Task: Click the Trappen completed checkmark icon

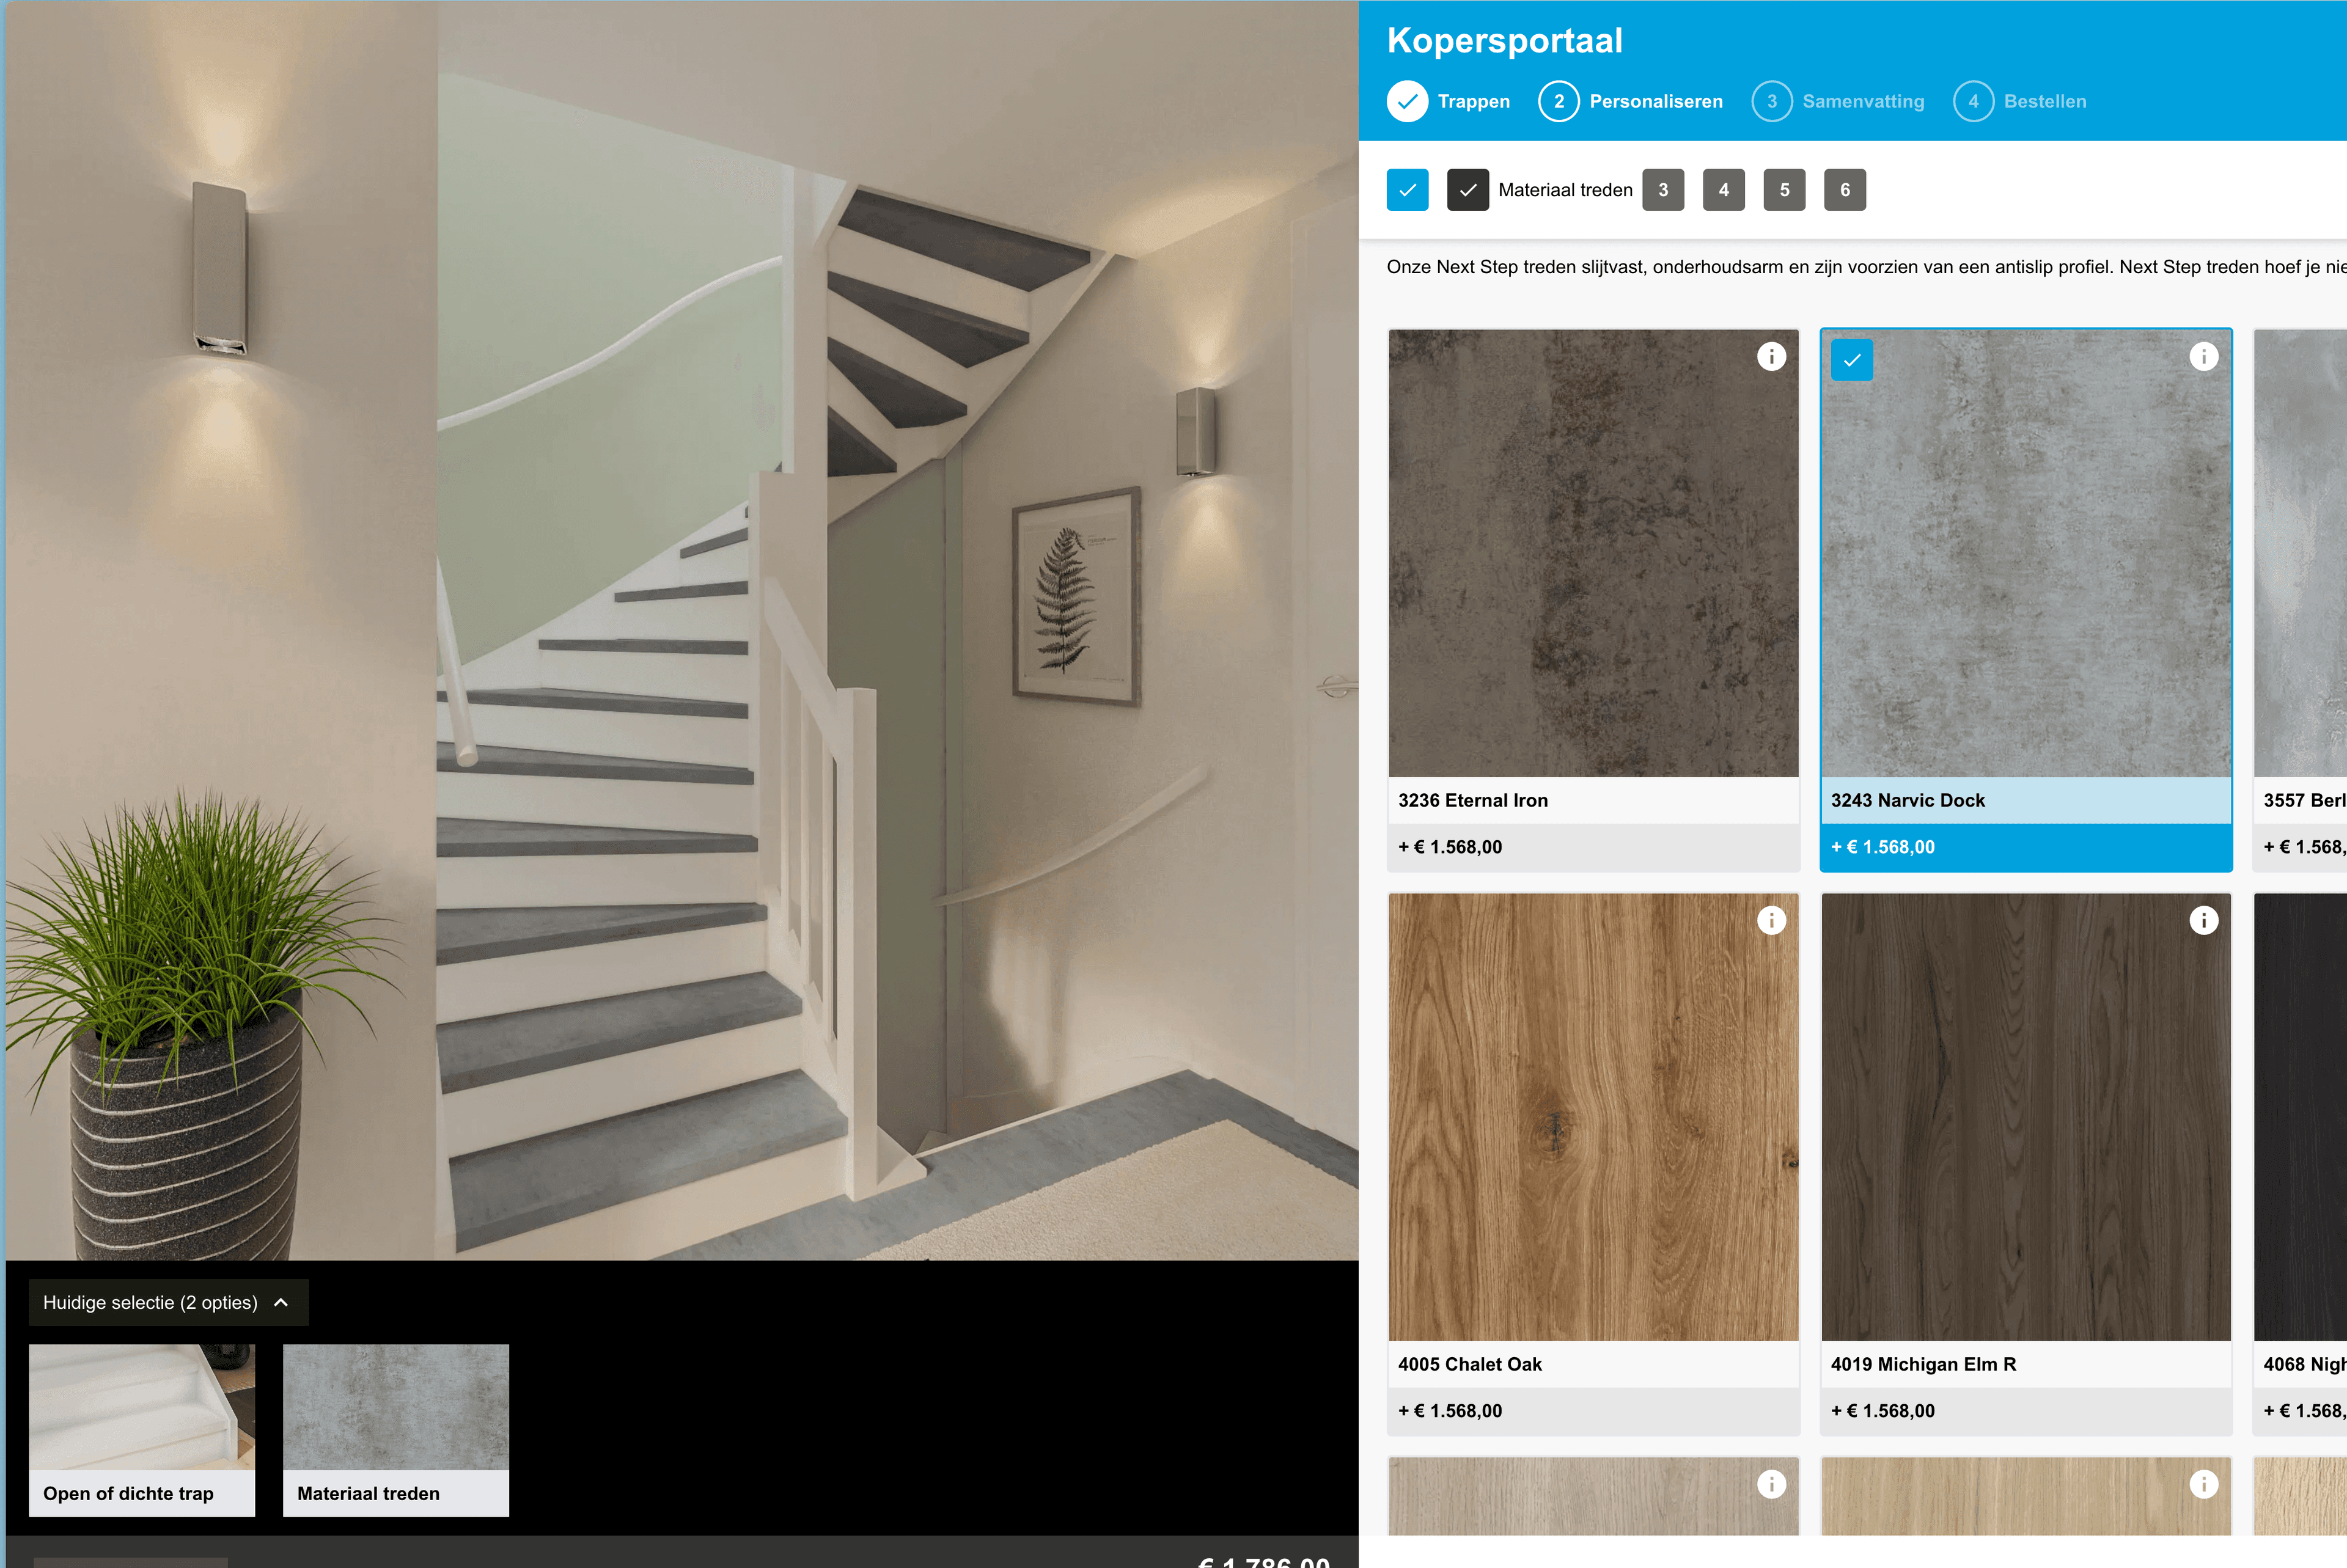Action: click(1407, 101)
